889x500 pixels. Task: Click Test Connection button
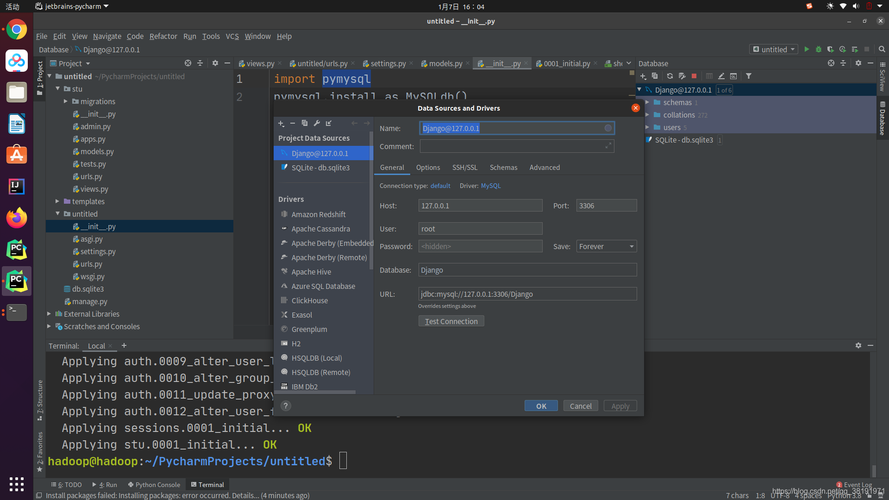click(x=451, y=321)
